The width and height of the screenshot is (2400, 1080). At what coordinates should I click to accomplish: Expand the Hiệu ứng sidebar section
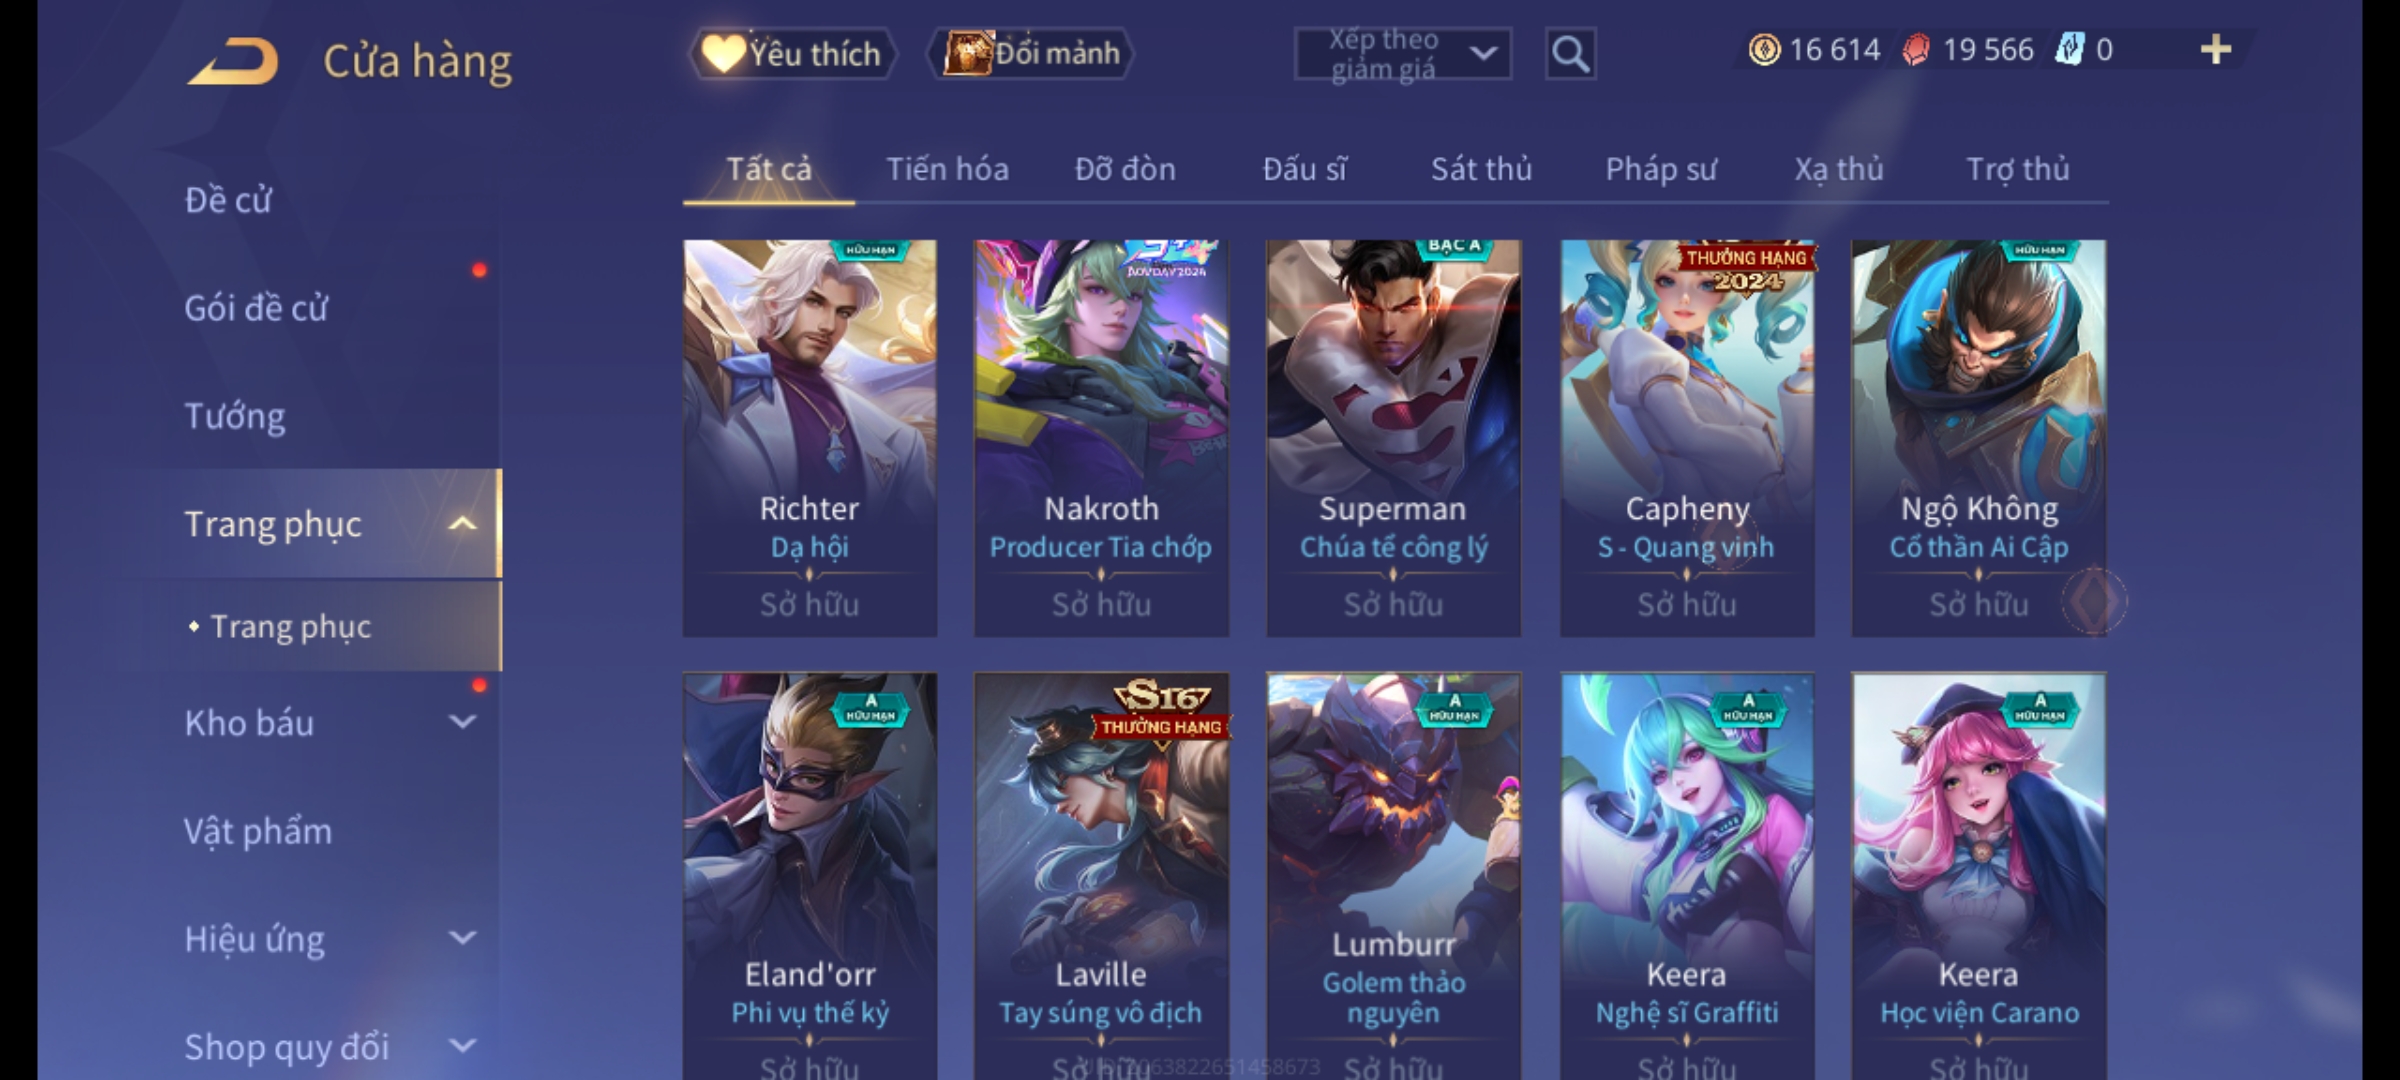[462, 938]
